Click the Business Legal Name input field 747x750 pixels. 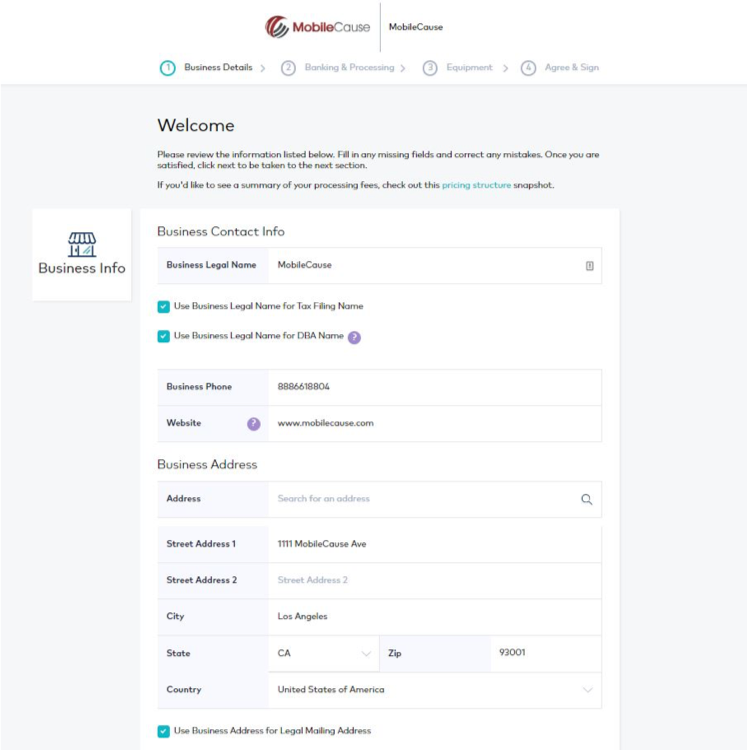coord(435,265)
